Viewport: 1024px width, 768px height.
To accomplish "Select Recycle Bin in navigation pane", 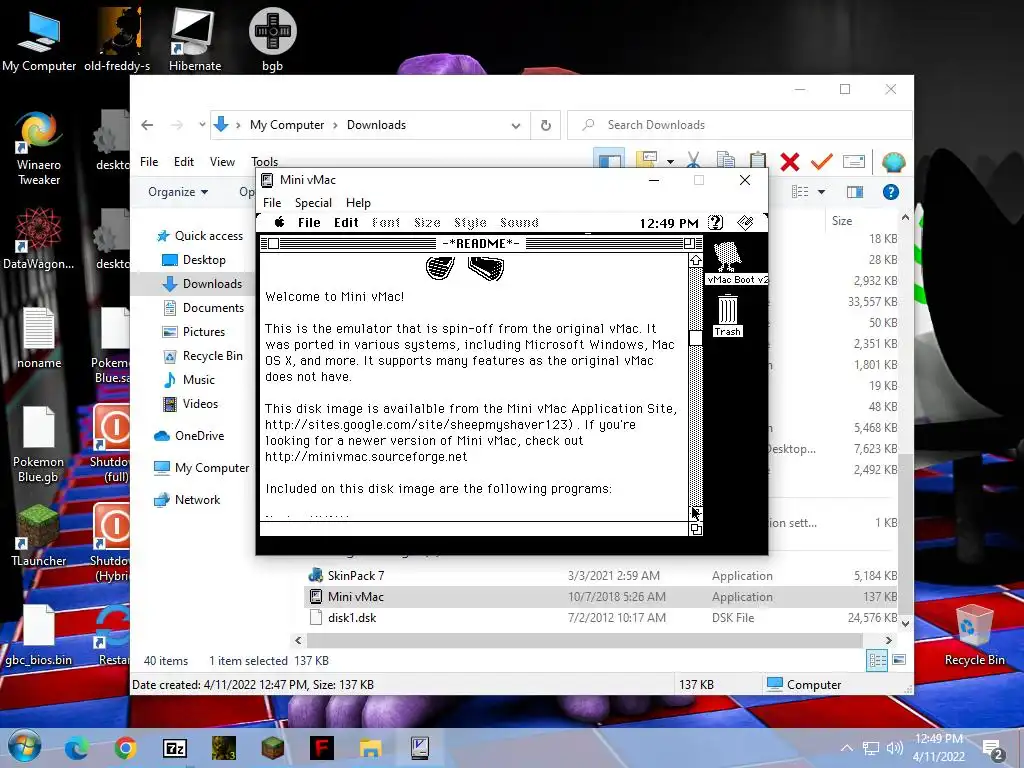I will coord(202,356).
